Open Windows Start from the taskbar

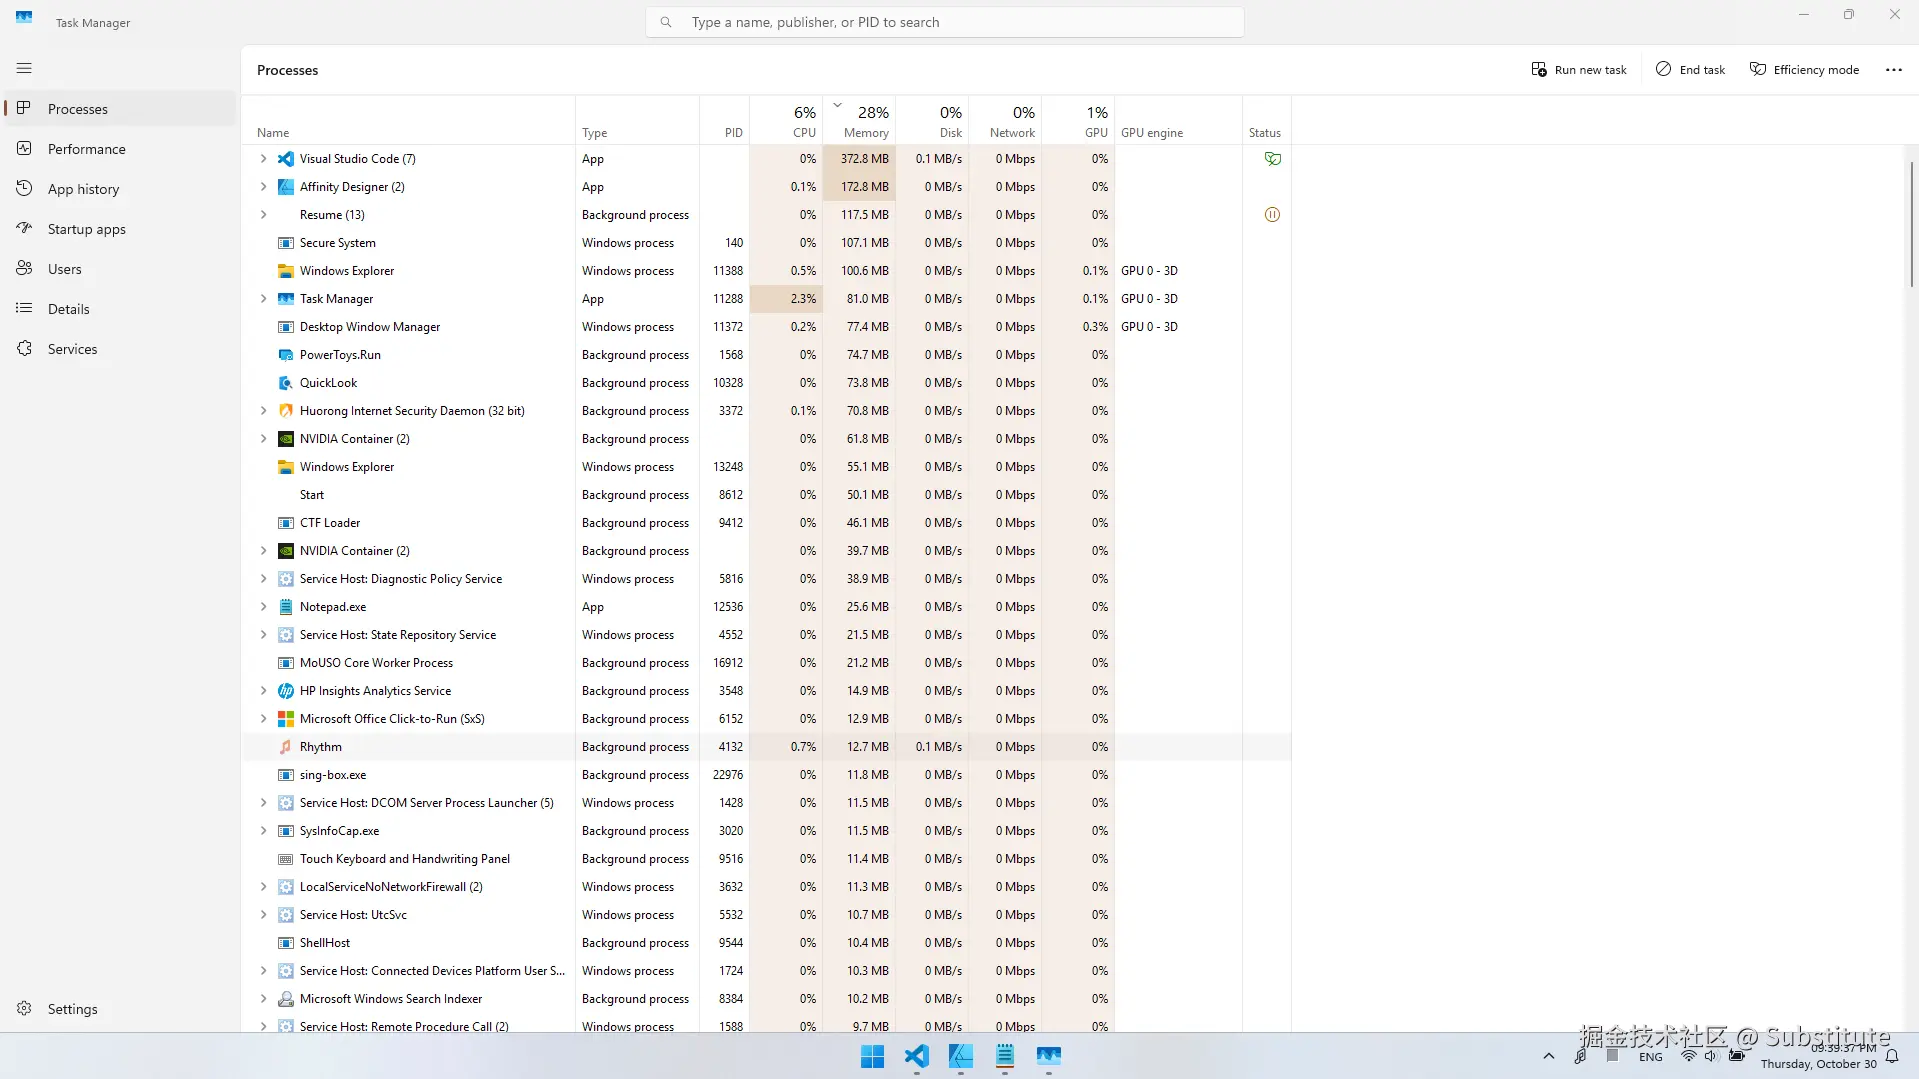(872, 1056)
